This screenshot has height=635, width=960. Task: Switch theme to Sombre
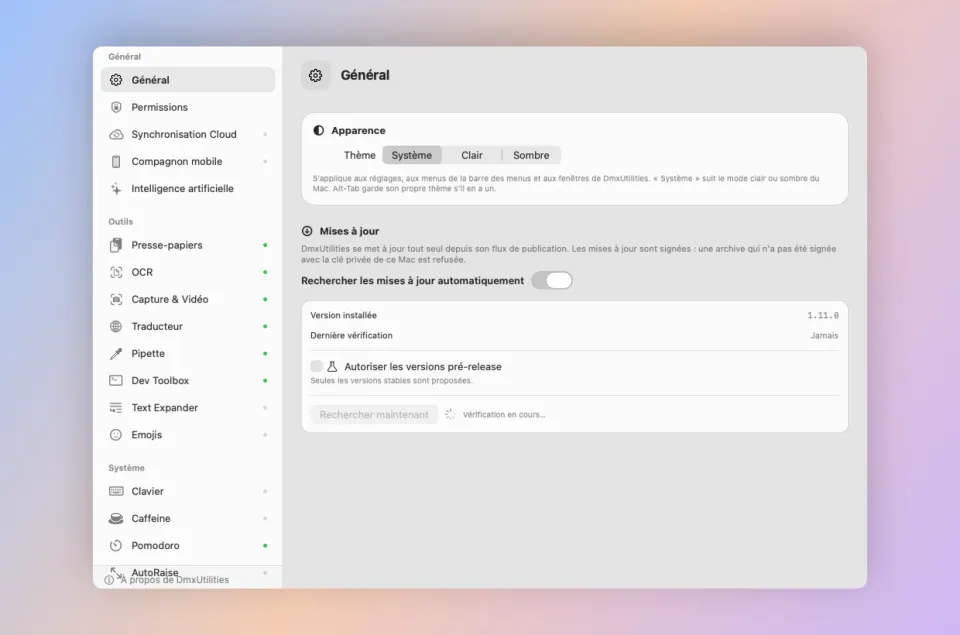point(531,156)
